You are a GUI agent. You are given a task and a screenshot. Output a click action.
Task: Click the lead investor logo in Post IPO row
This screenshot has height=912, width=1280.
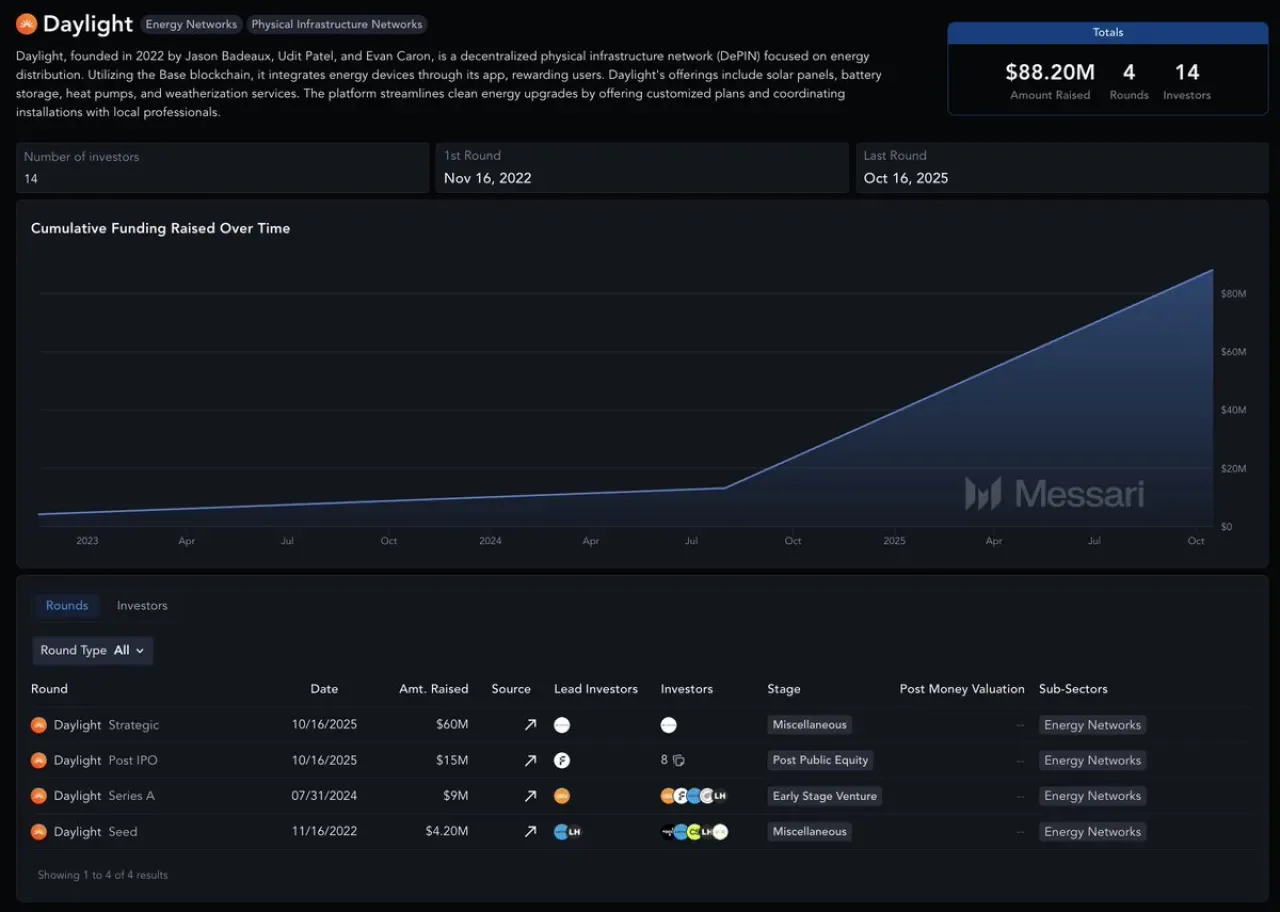pyautogui.click(x=562, y=761)
